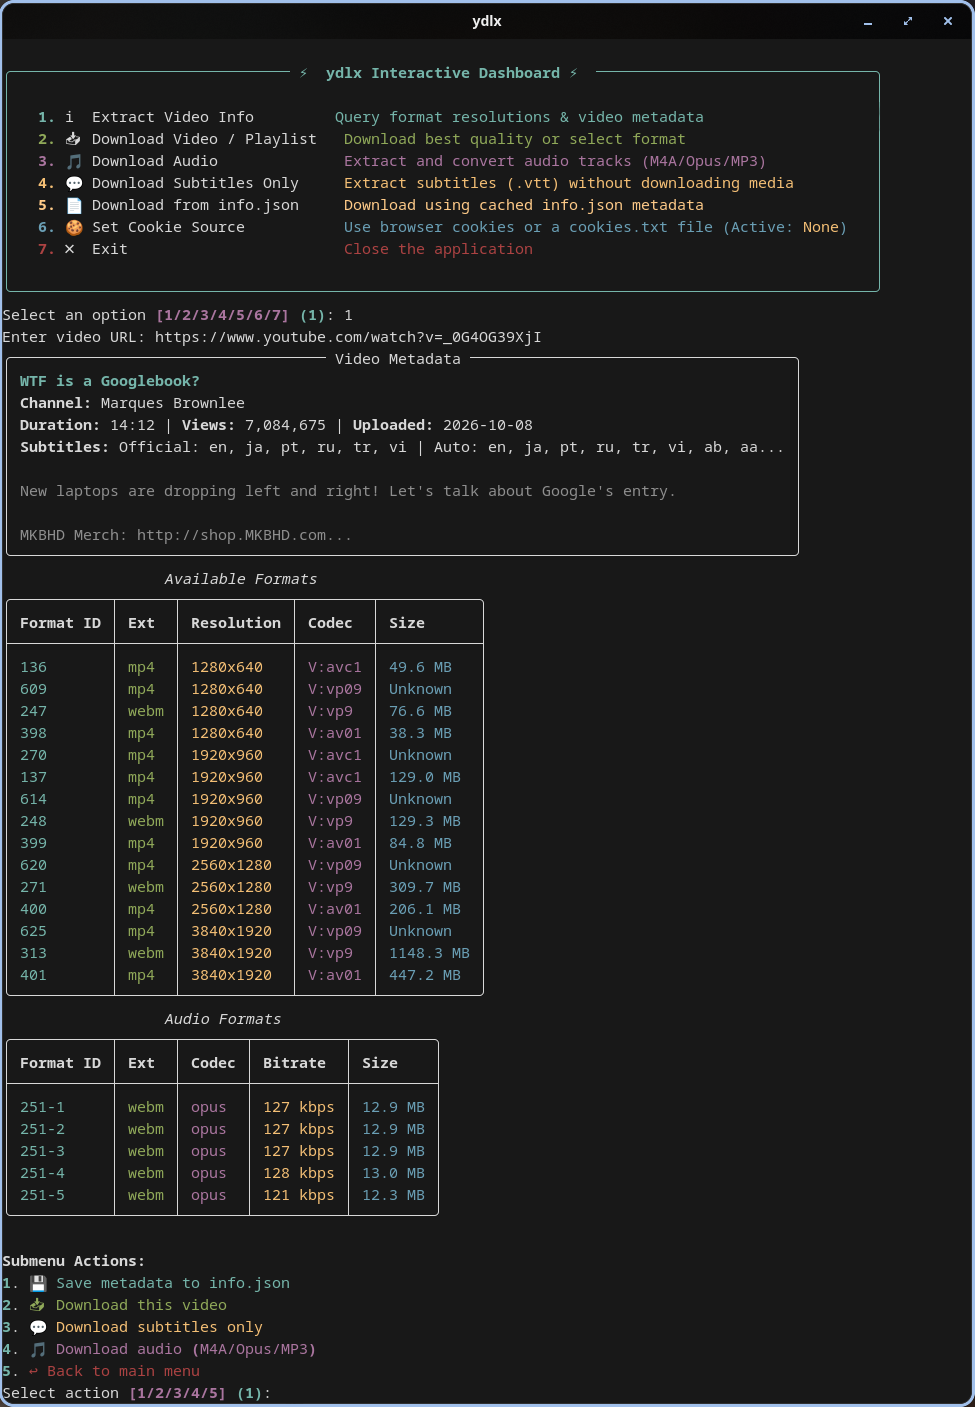The image size is (975, 1407).
Task: Maximize the ydlx window
Action: coord(908,21)
